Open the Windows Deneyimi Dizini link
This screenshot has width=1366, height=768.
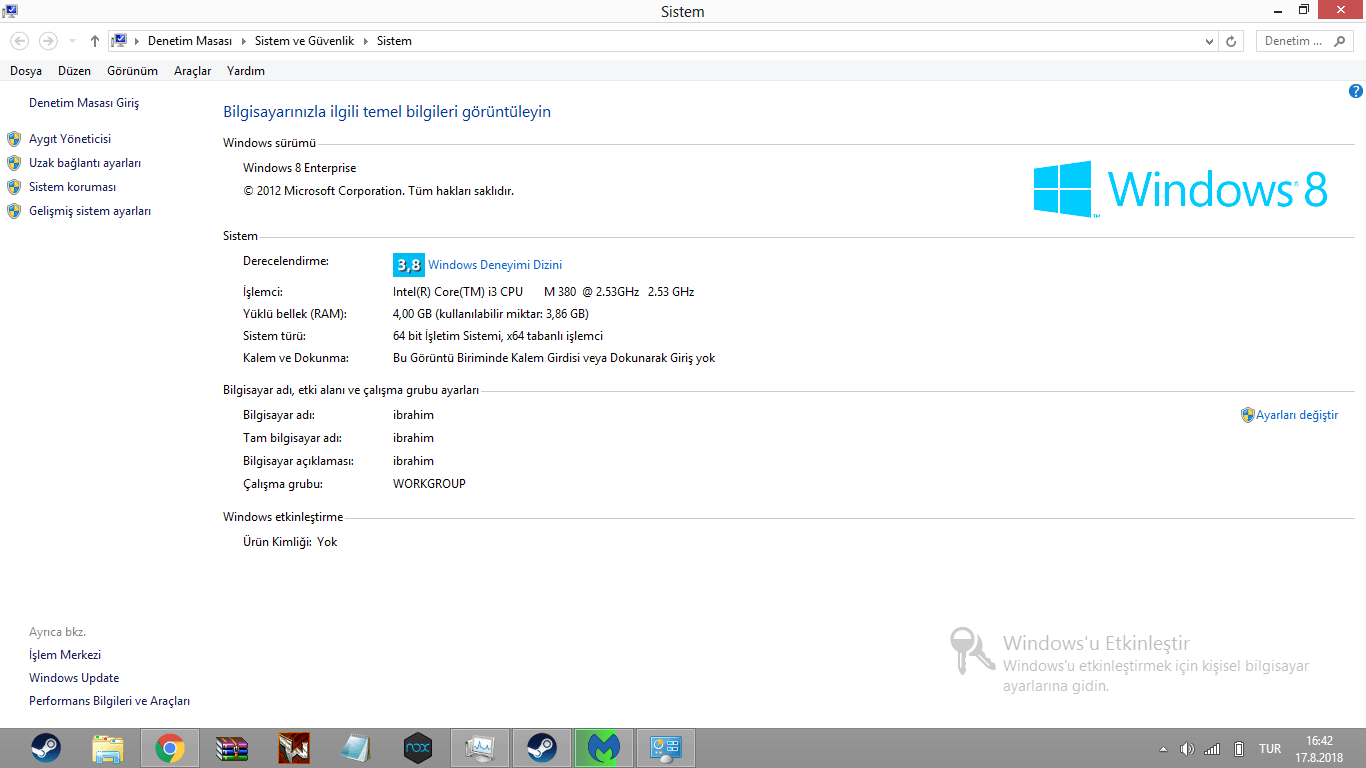tap(495, 265)
